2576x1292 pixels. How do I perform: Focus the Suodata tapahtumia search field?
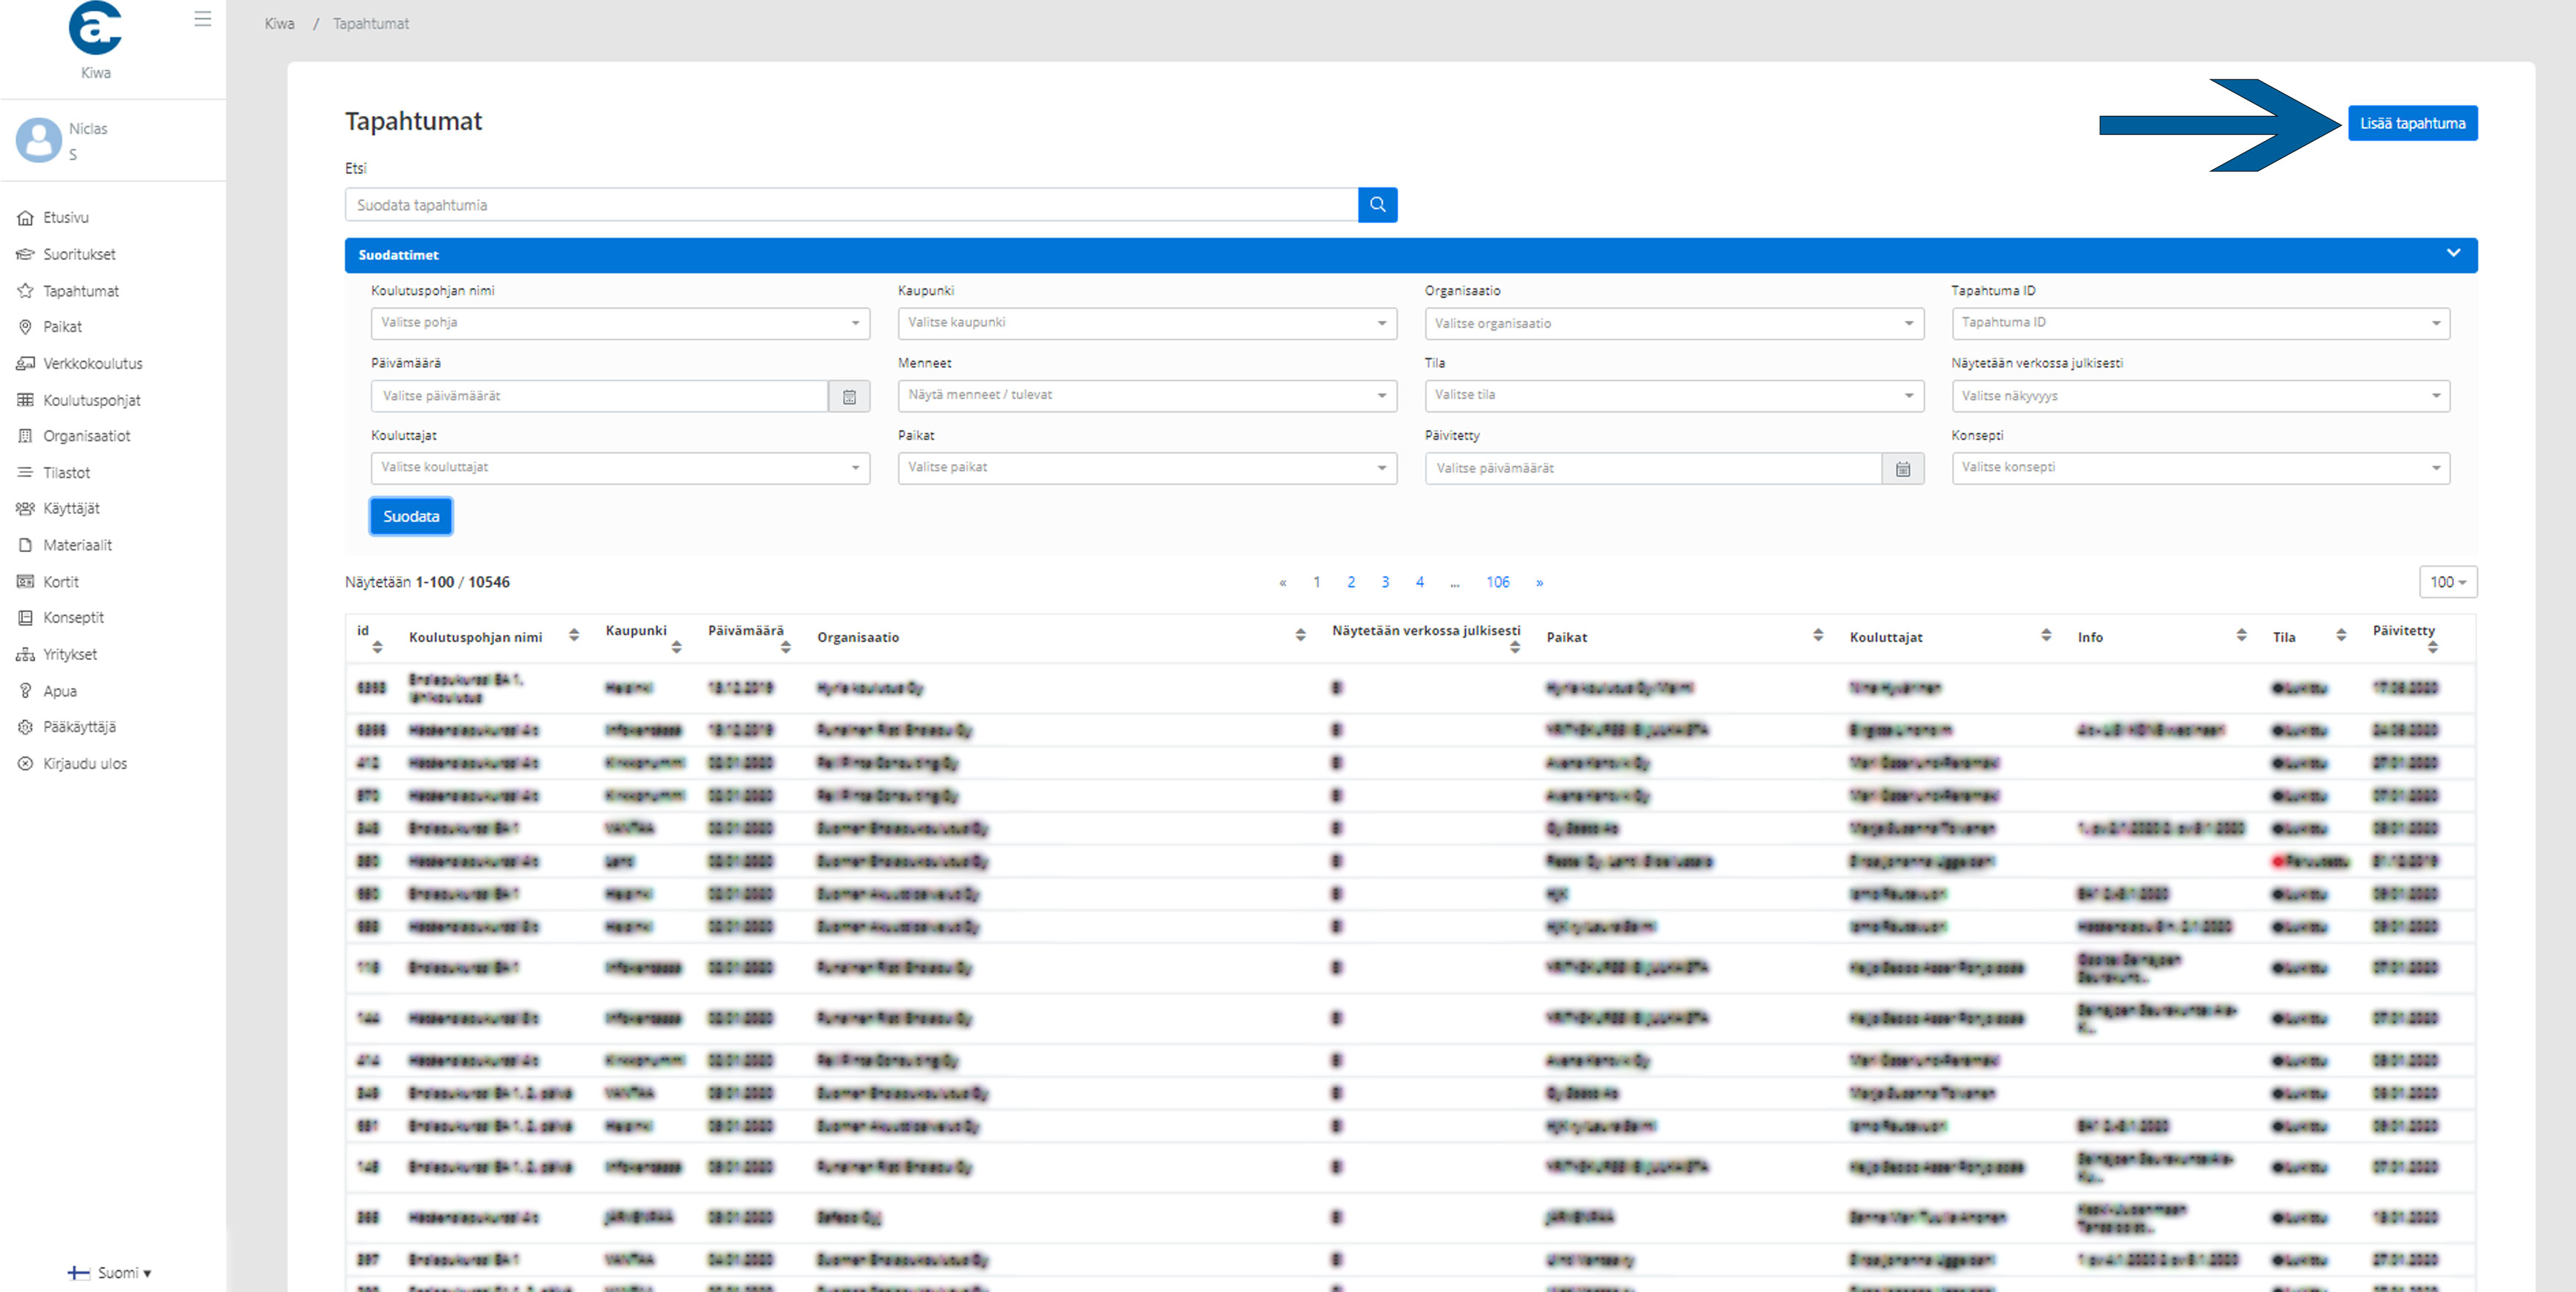[x=850, y=205]
